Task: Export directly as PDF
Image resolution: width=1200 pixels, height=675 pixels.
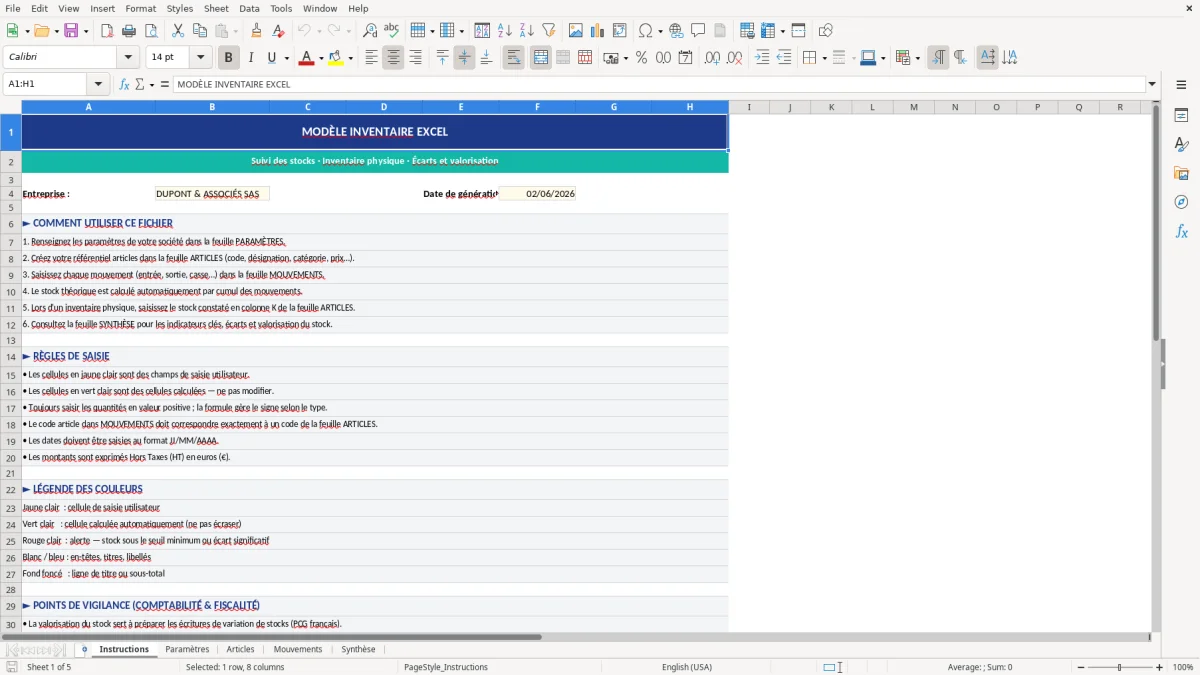Action: point(107,31)
